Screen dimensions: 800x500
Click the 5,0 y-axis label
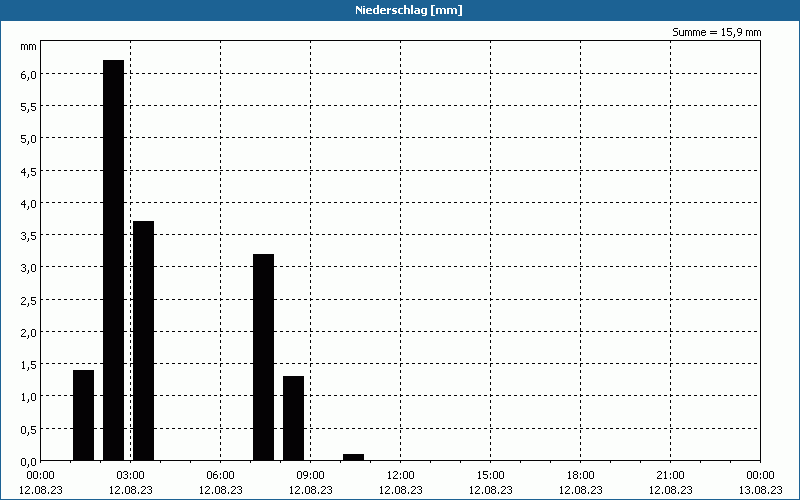coord(29,139)
